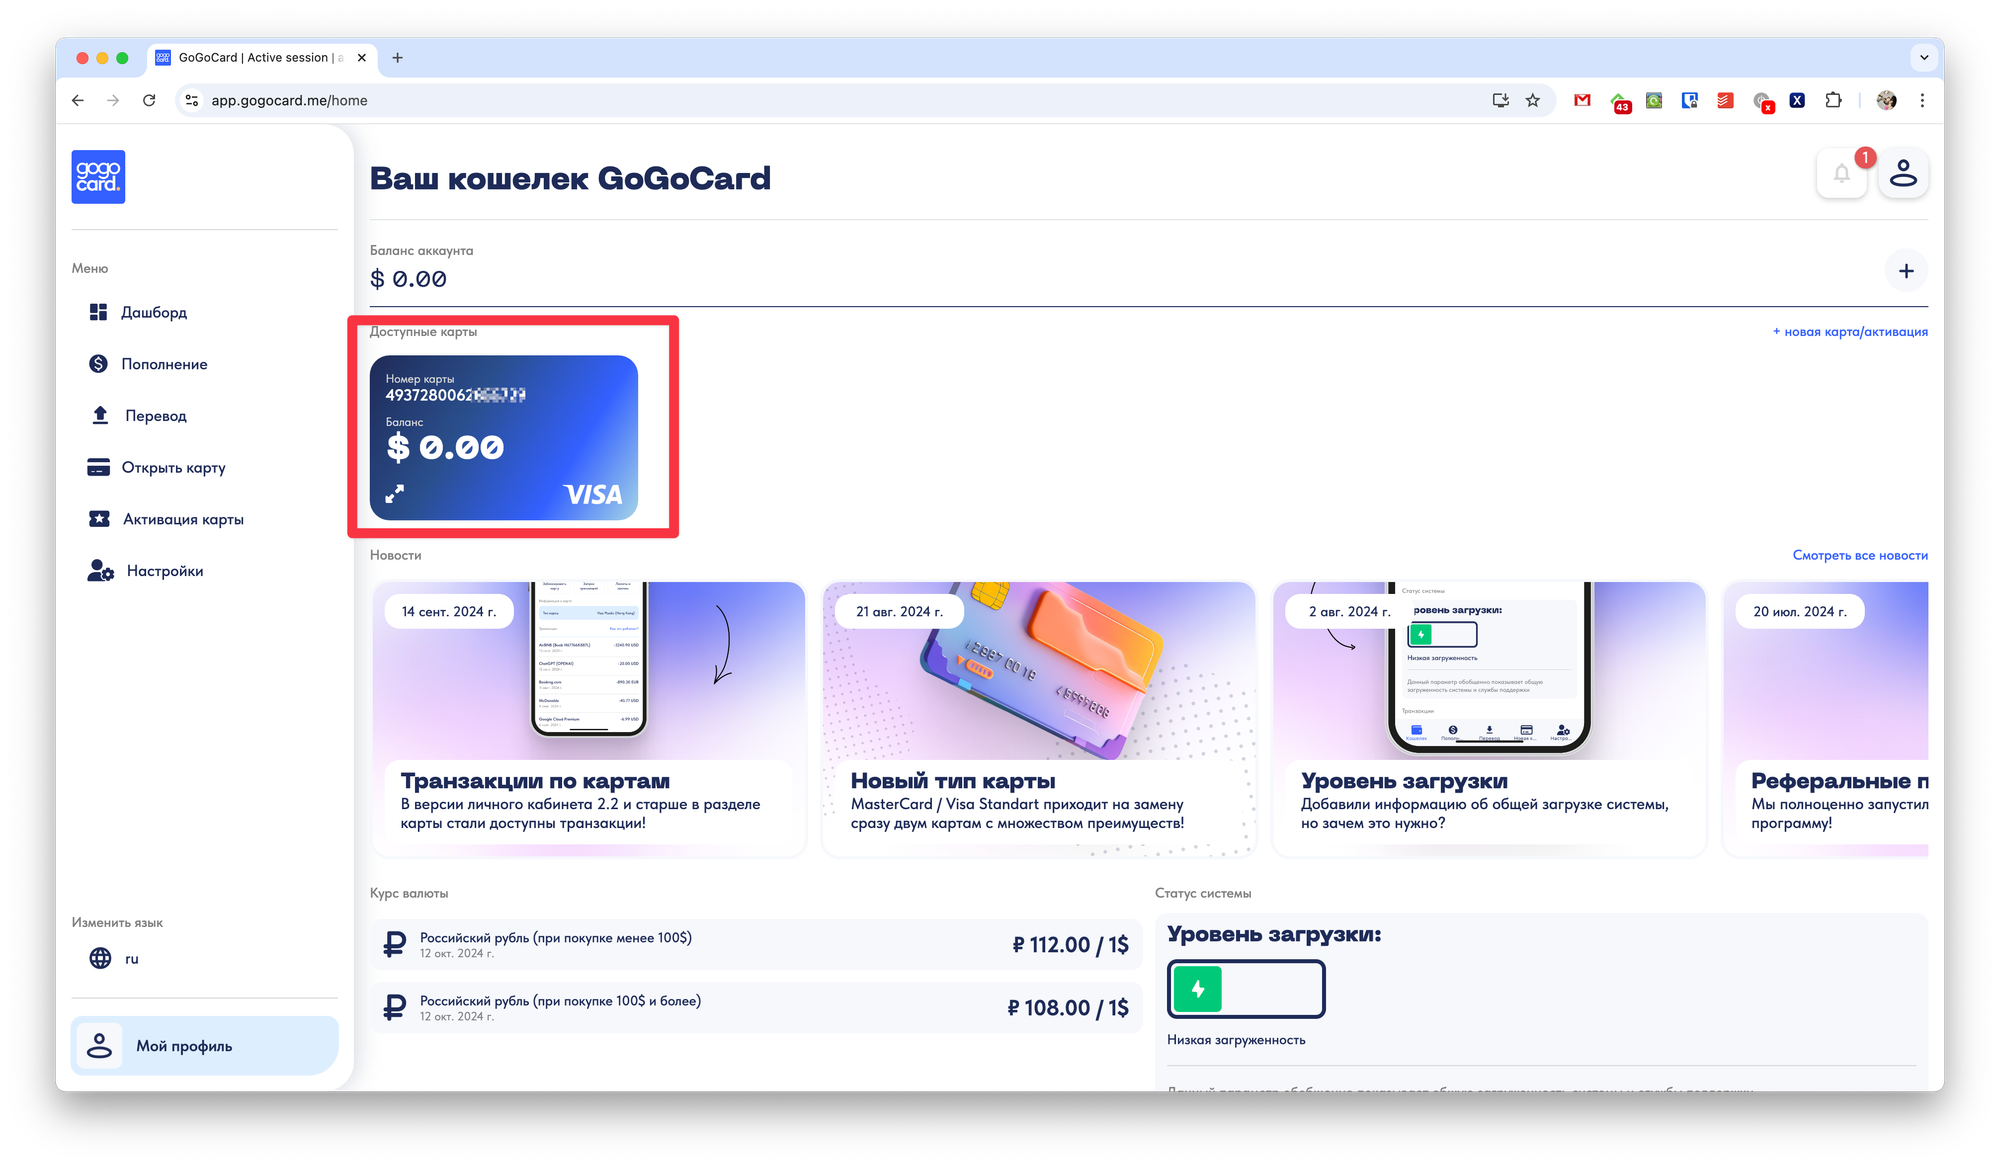This screenshot has width=2000, height=1165.
Task: Bookmark this page with the star icon
Action: click(x=1533, y=100)
